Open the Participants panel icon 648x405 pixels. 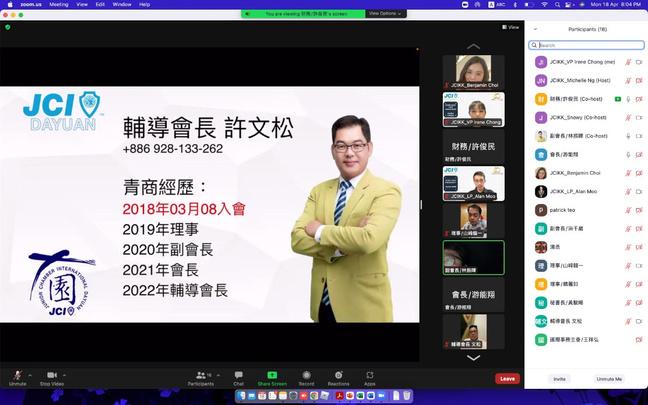(201, 375)
